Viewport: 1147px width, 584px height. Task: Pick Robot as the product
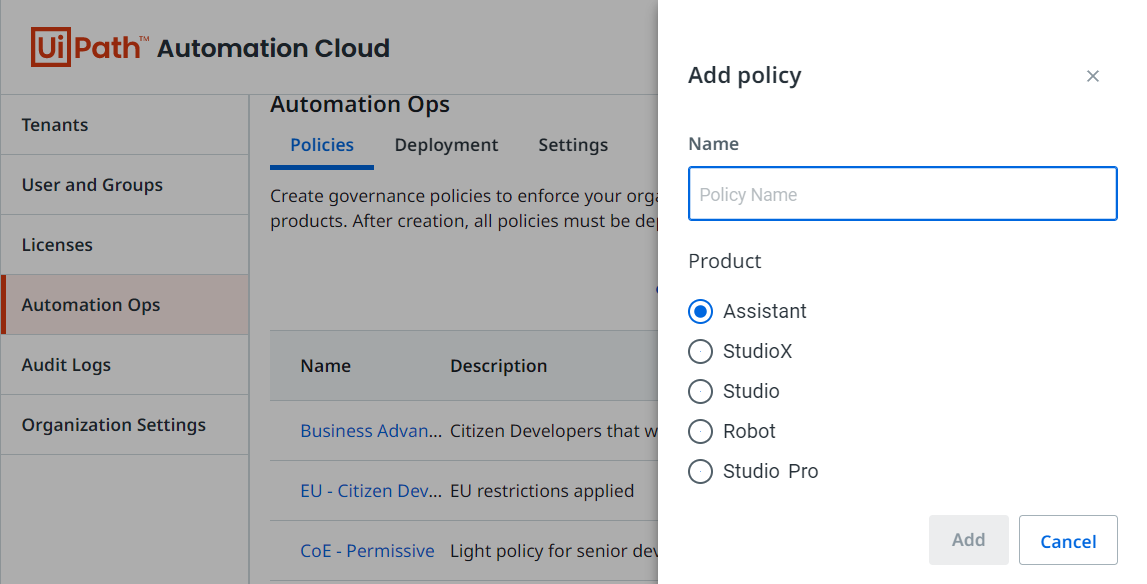(x=700, y=432)
